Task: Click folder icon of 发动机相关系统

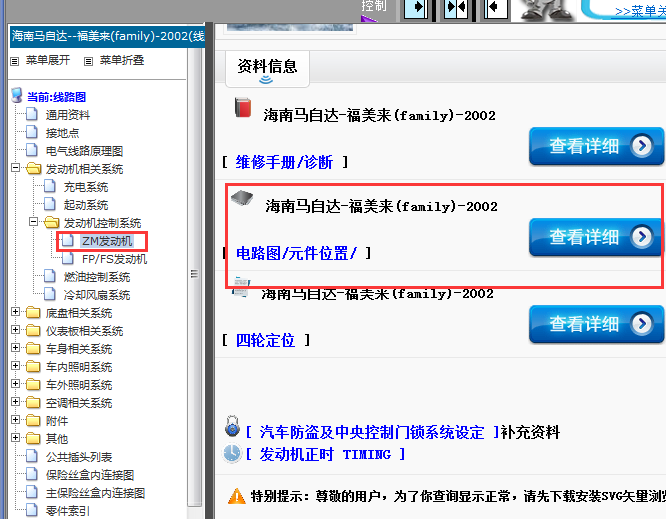Action: [x=34, y=168]
